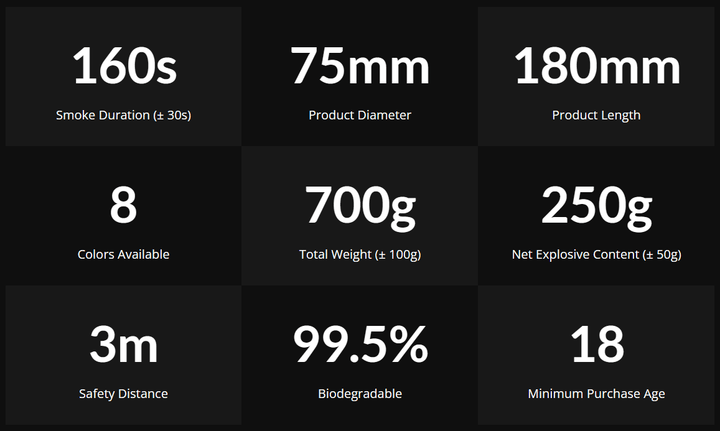The width and height of the screenshot is (720, 431).
Task: Click the ± 50g tolerance text
Action: click(661, 254)
